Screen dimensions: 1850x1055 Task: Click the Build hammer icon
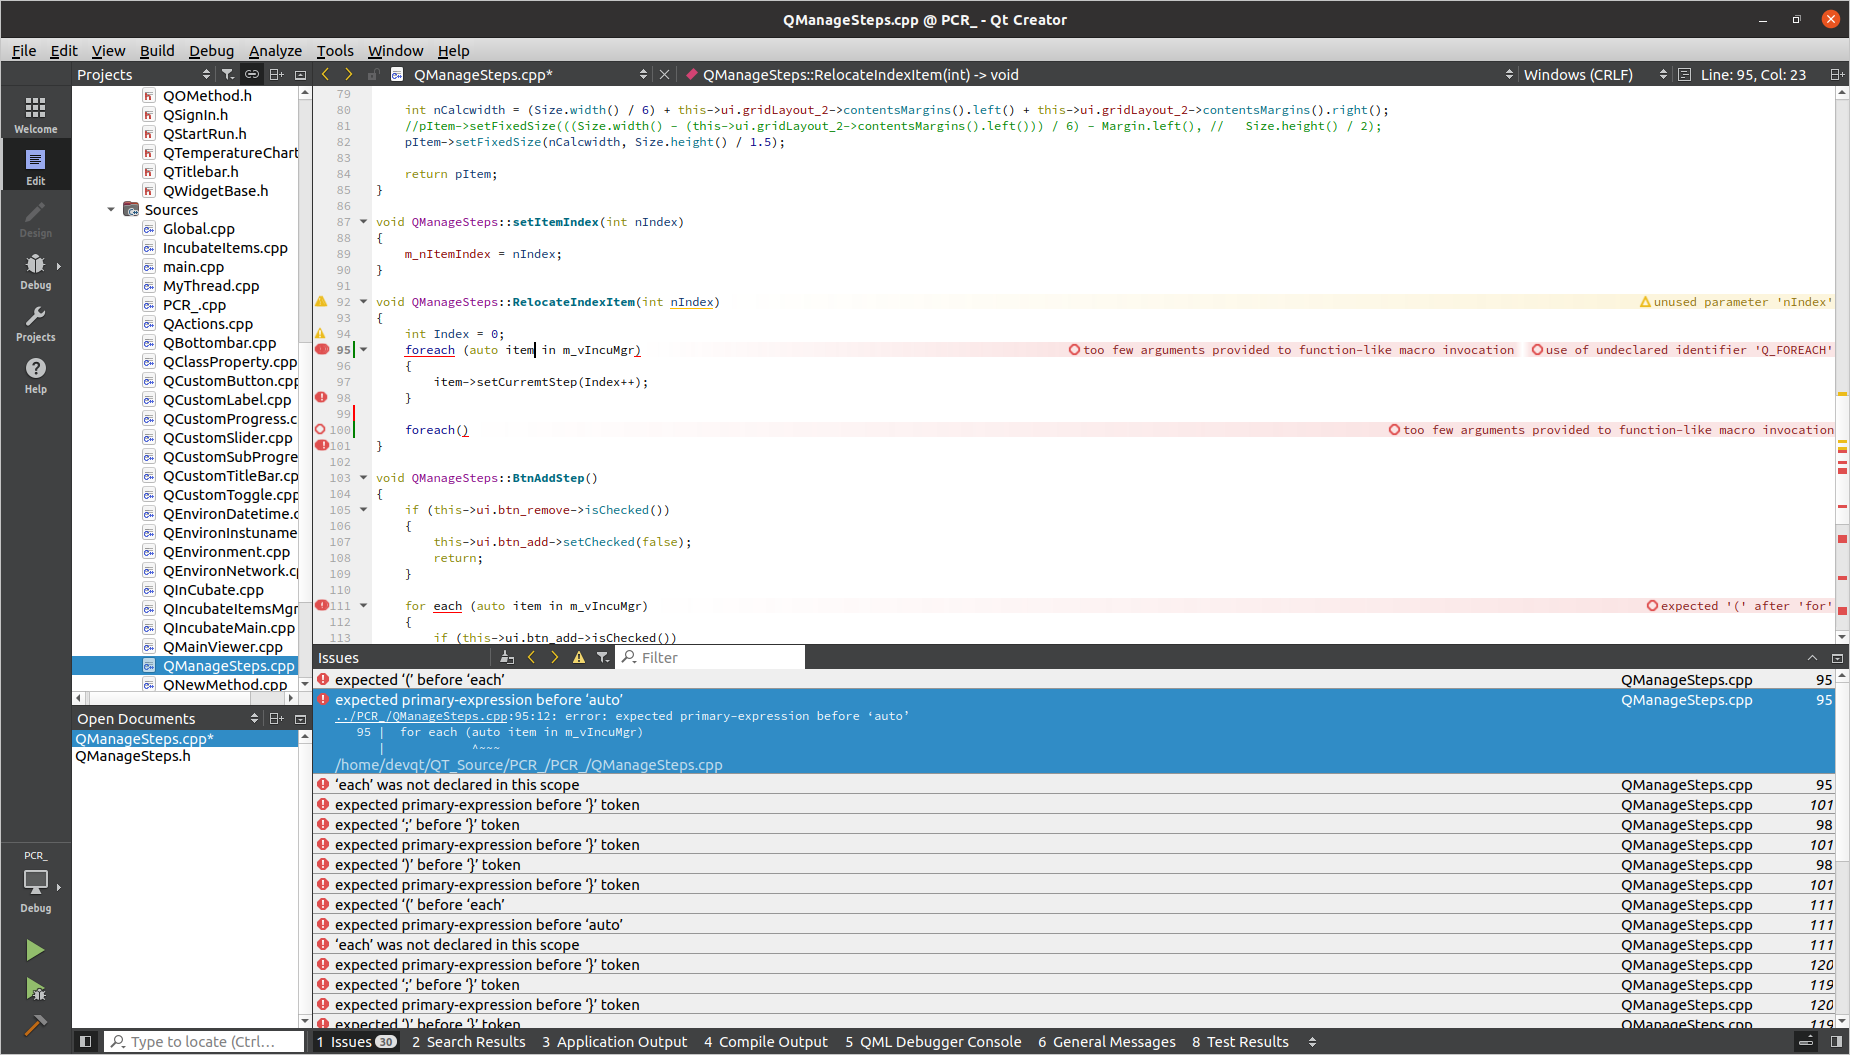(x=35, y=1025)
